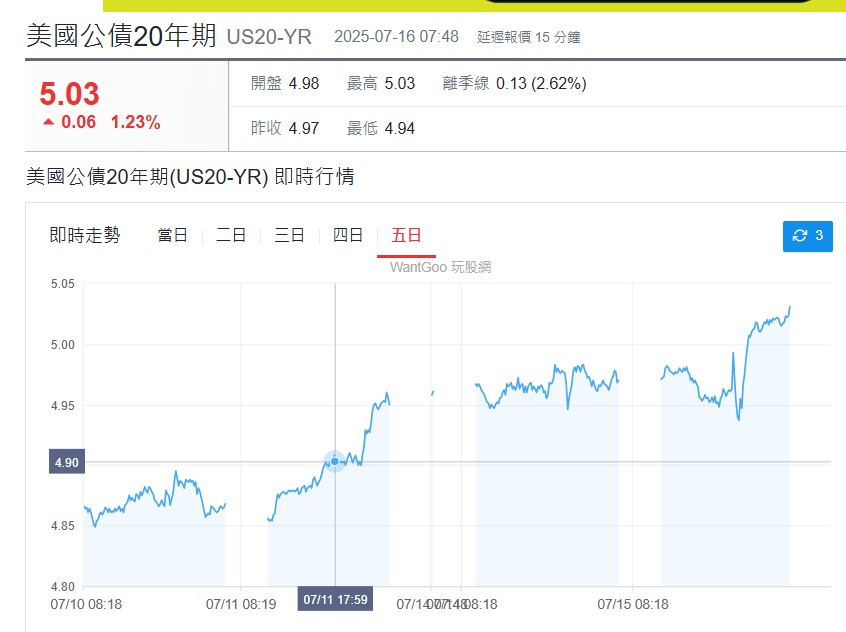Click the 4.90 y-axis price marker label
This screenshot has width=846, height=632.
tap(65, 462)
